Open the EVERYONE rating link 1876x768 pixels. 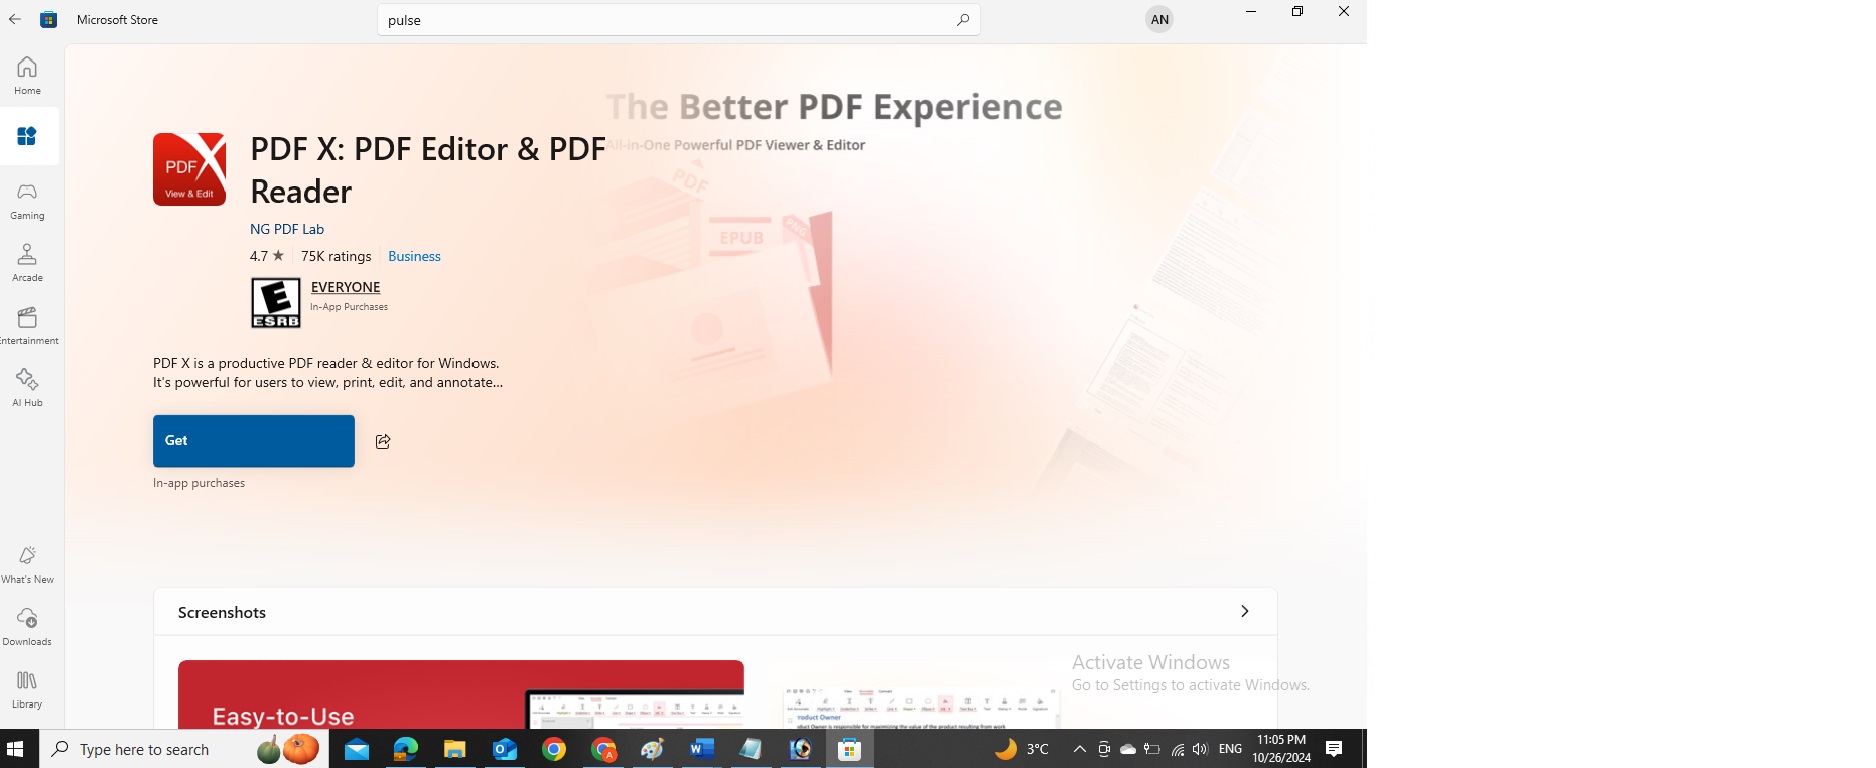346,287
